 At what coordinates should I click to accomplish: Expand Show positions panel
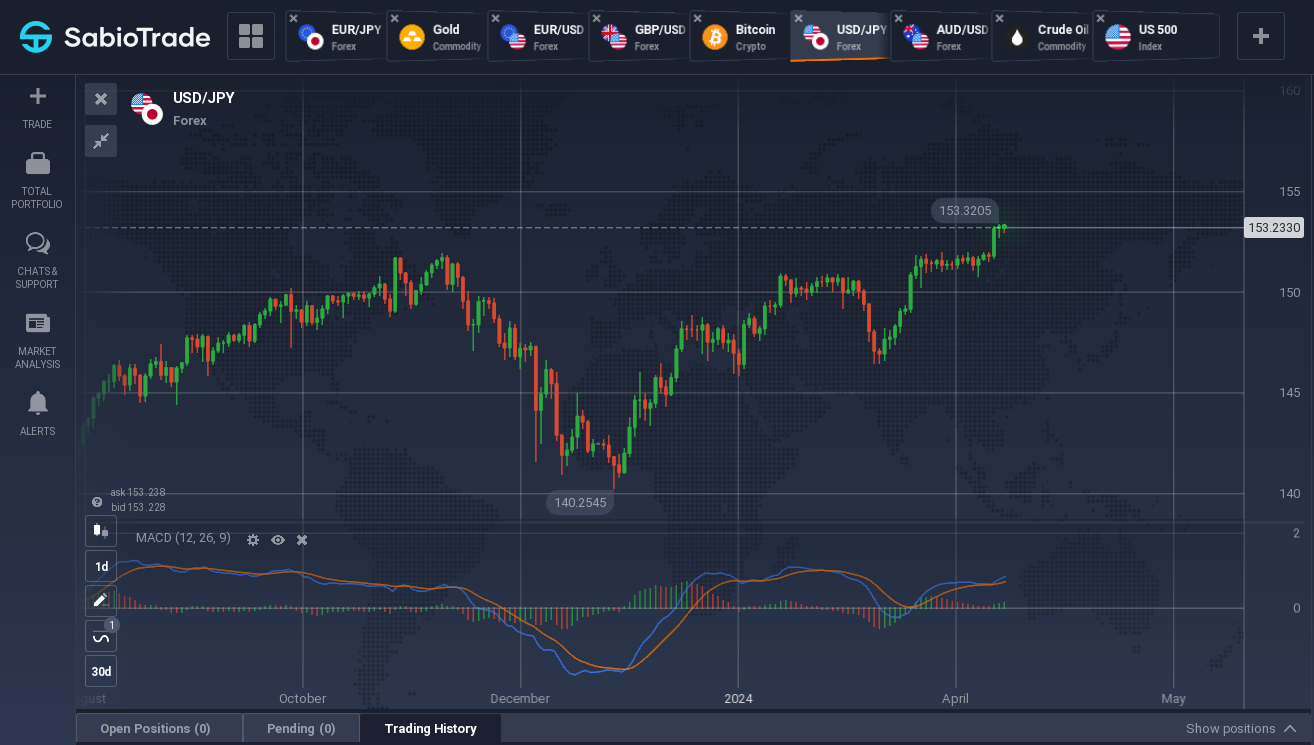pos(1241,729)
